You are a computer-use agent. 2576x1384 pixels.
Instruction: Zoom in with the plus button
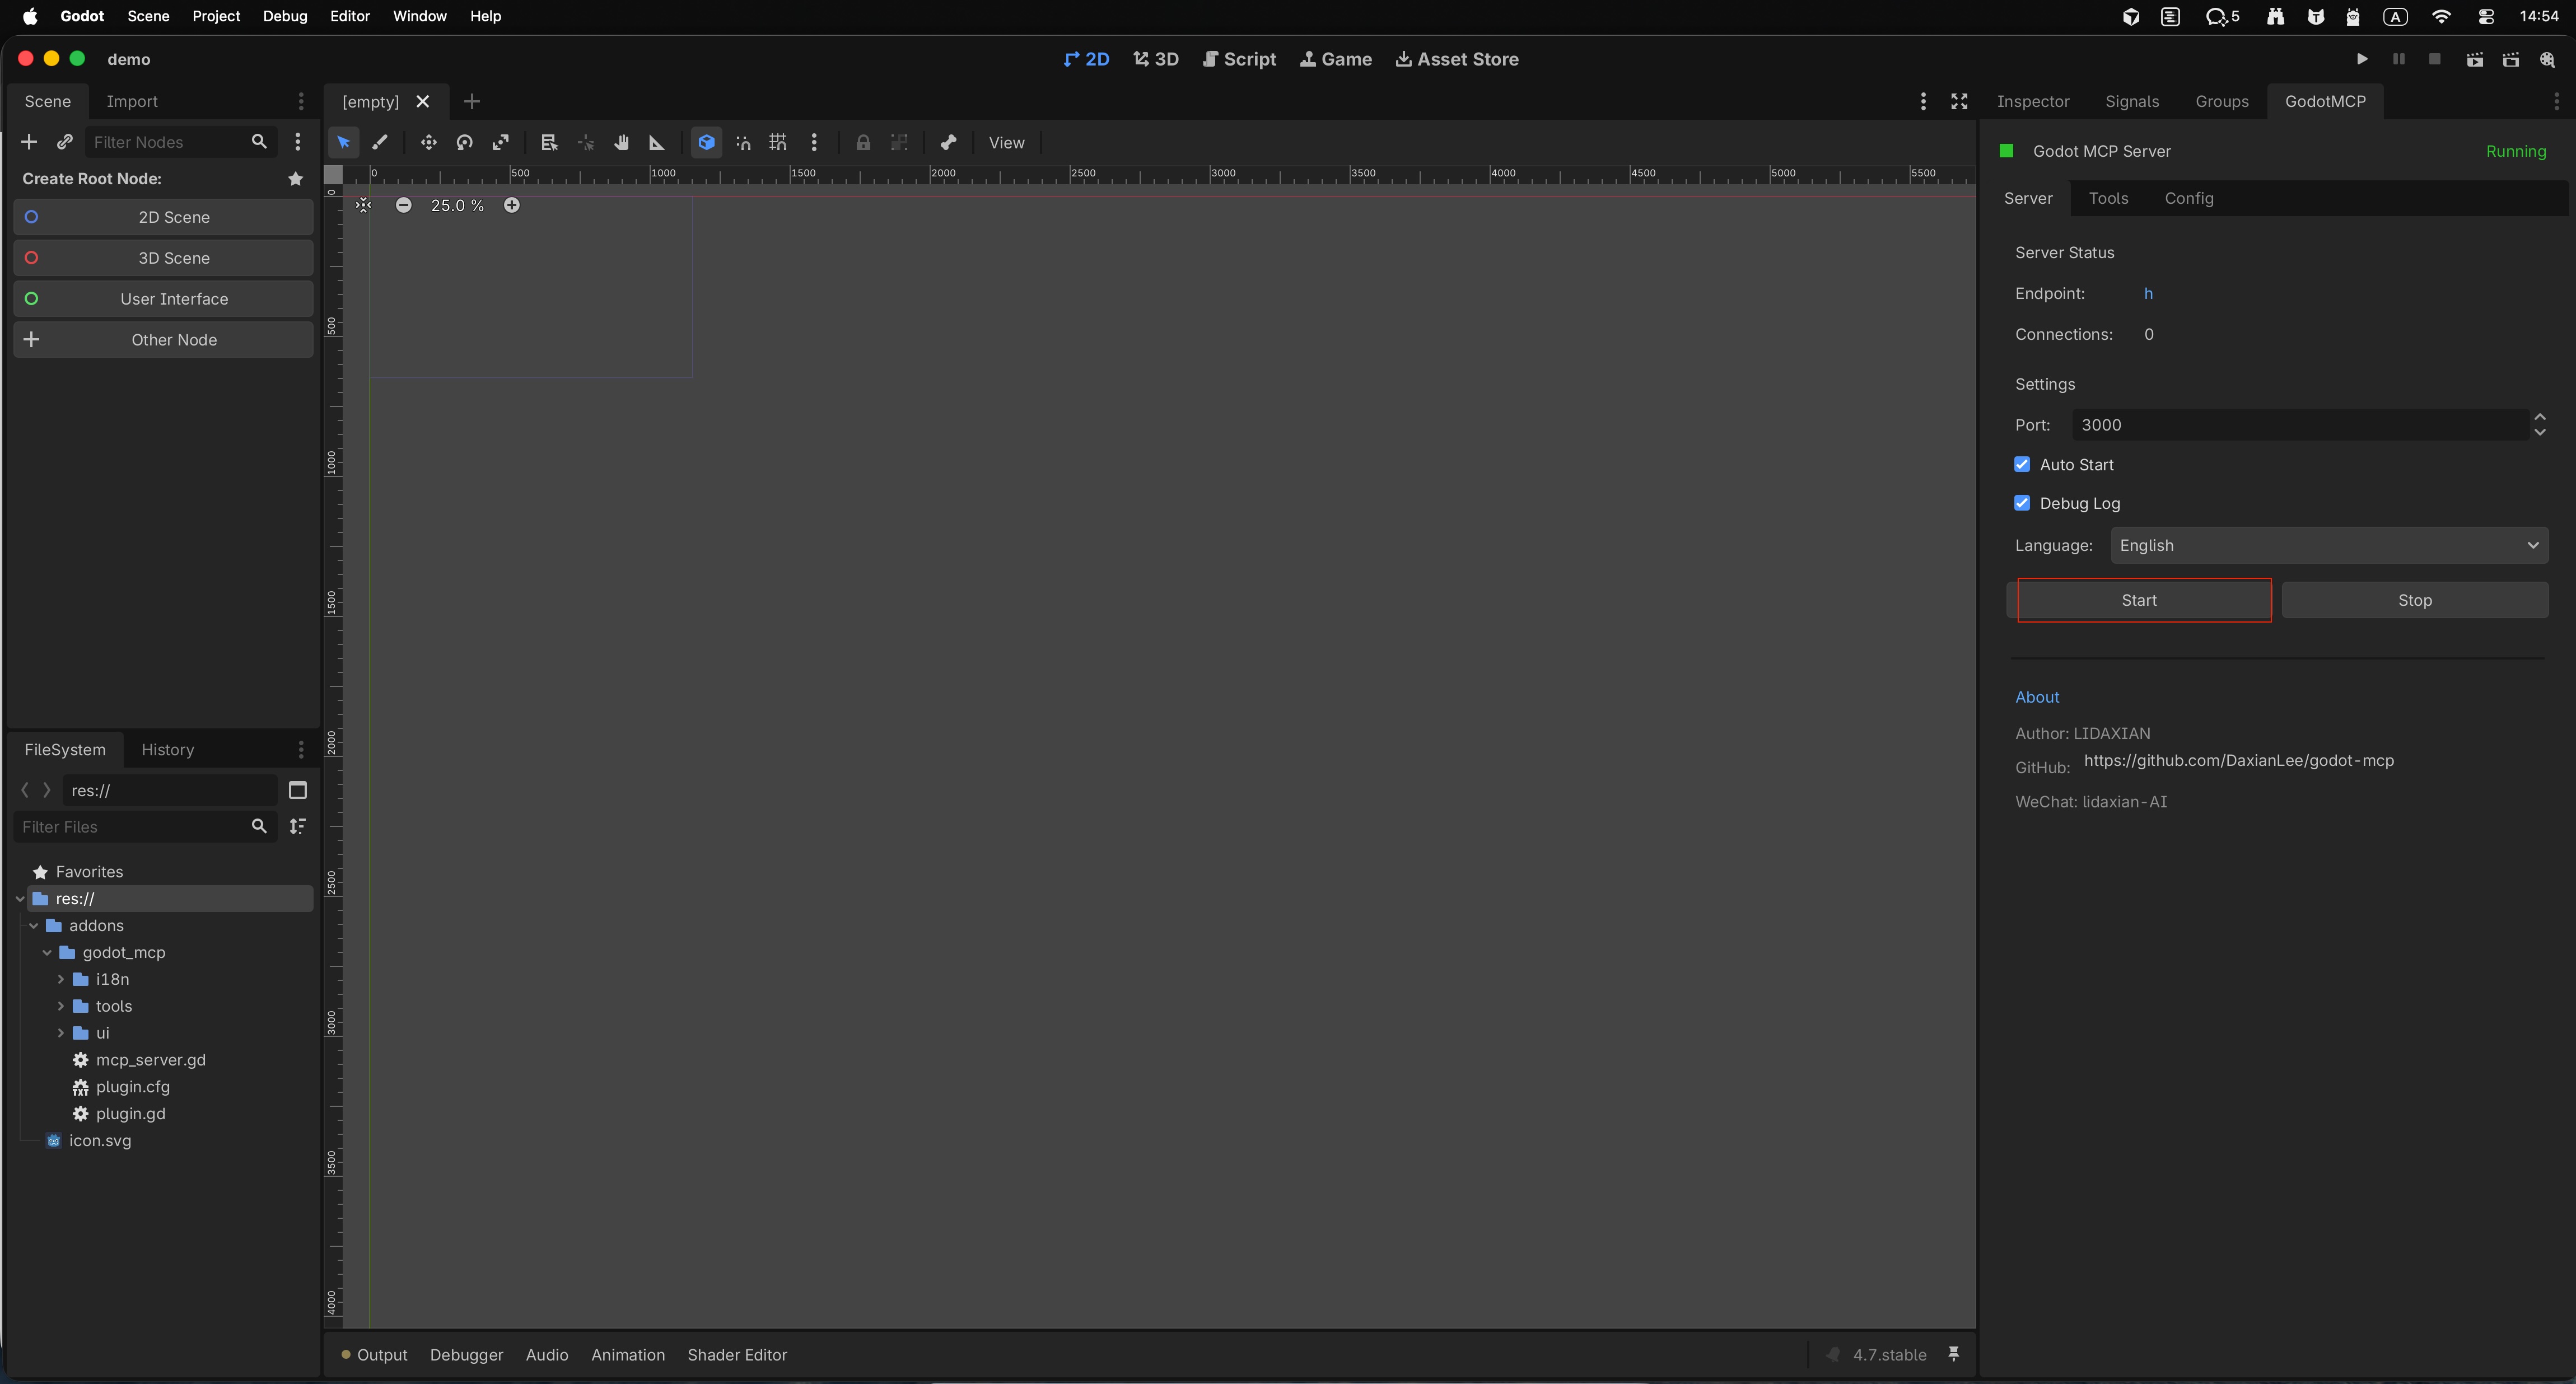512,205
